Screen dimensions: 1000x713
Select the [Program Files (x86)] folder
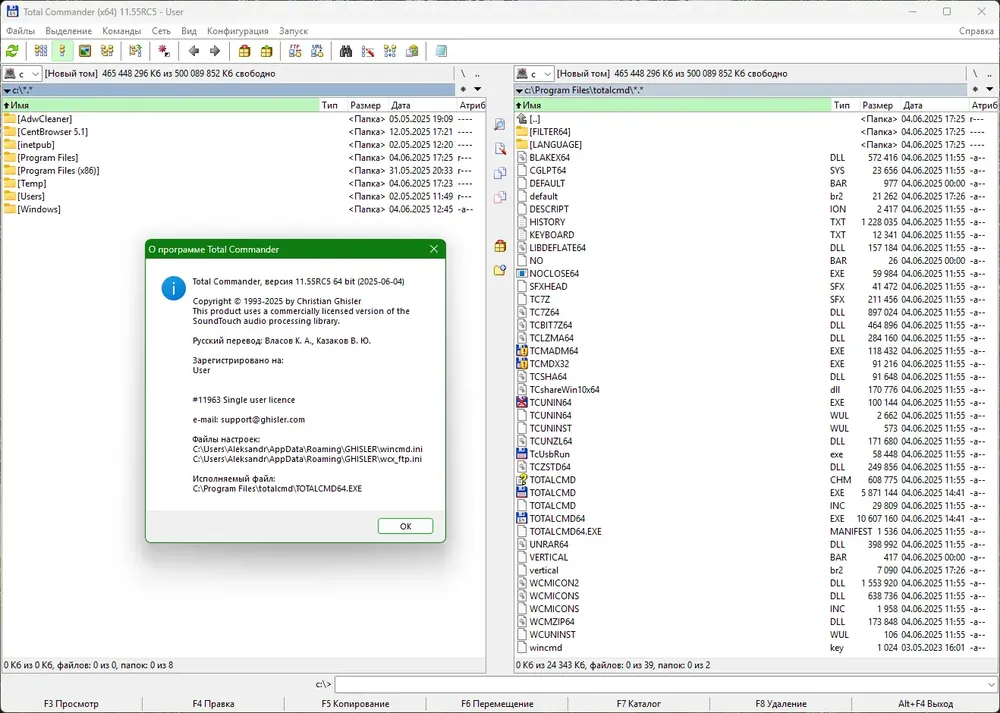click(x=244, y=170)
